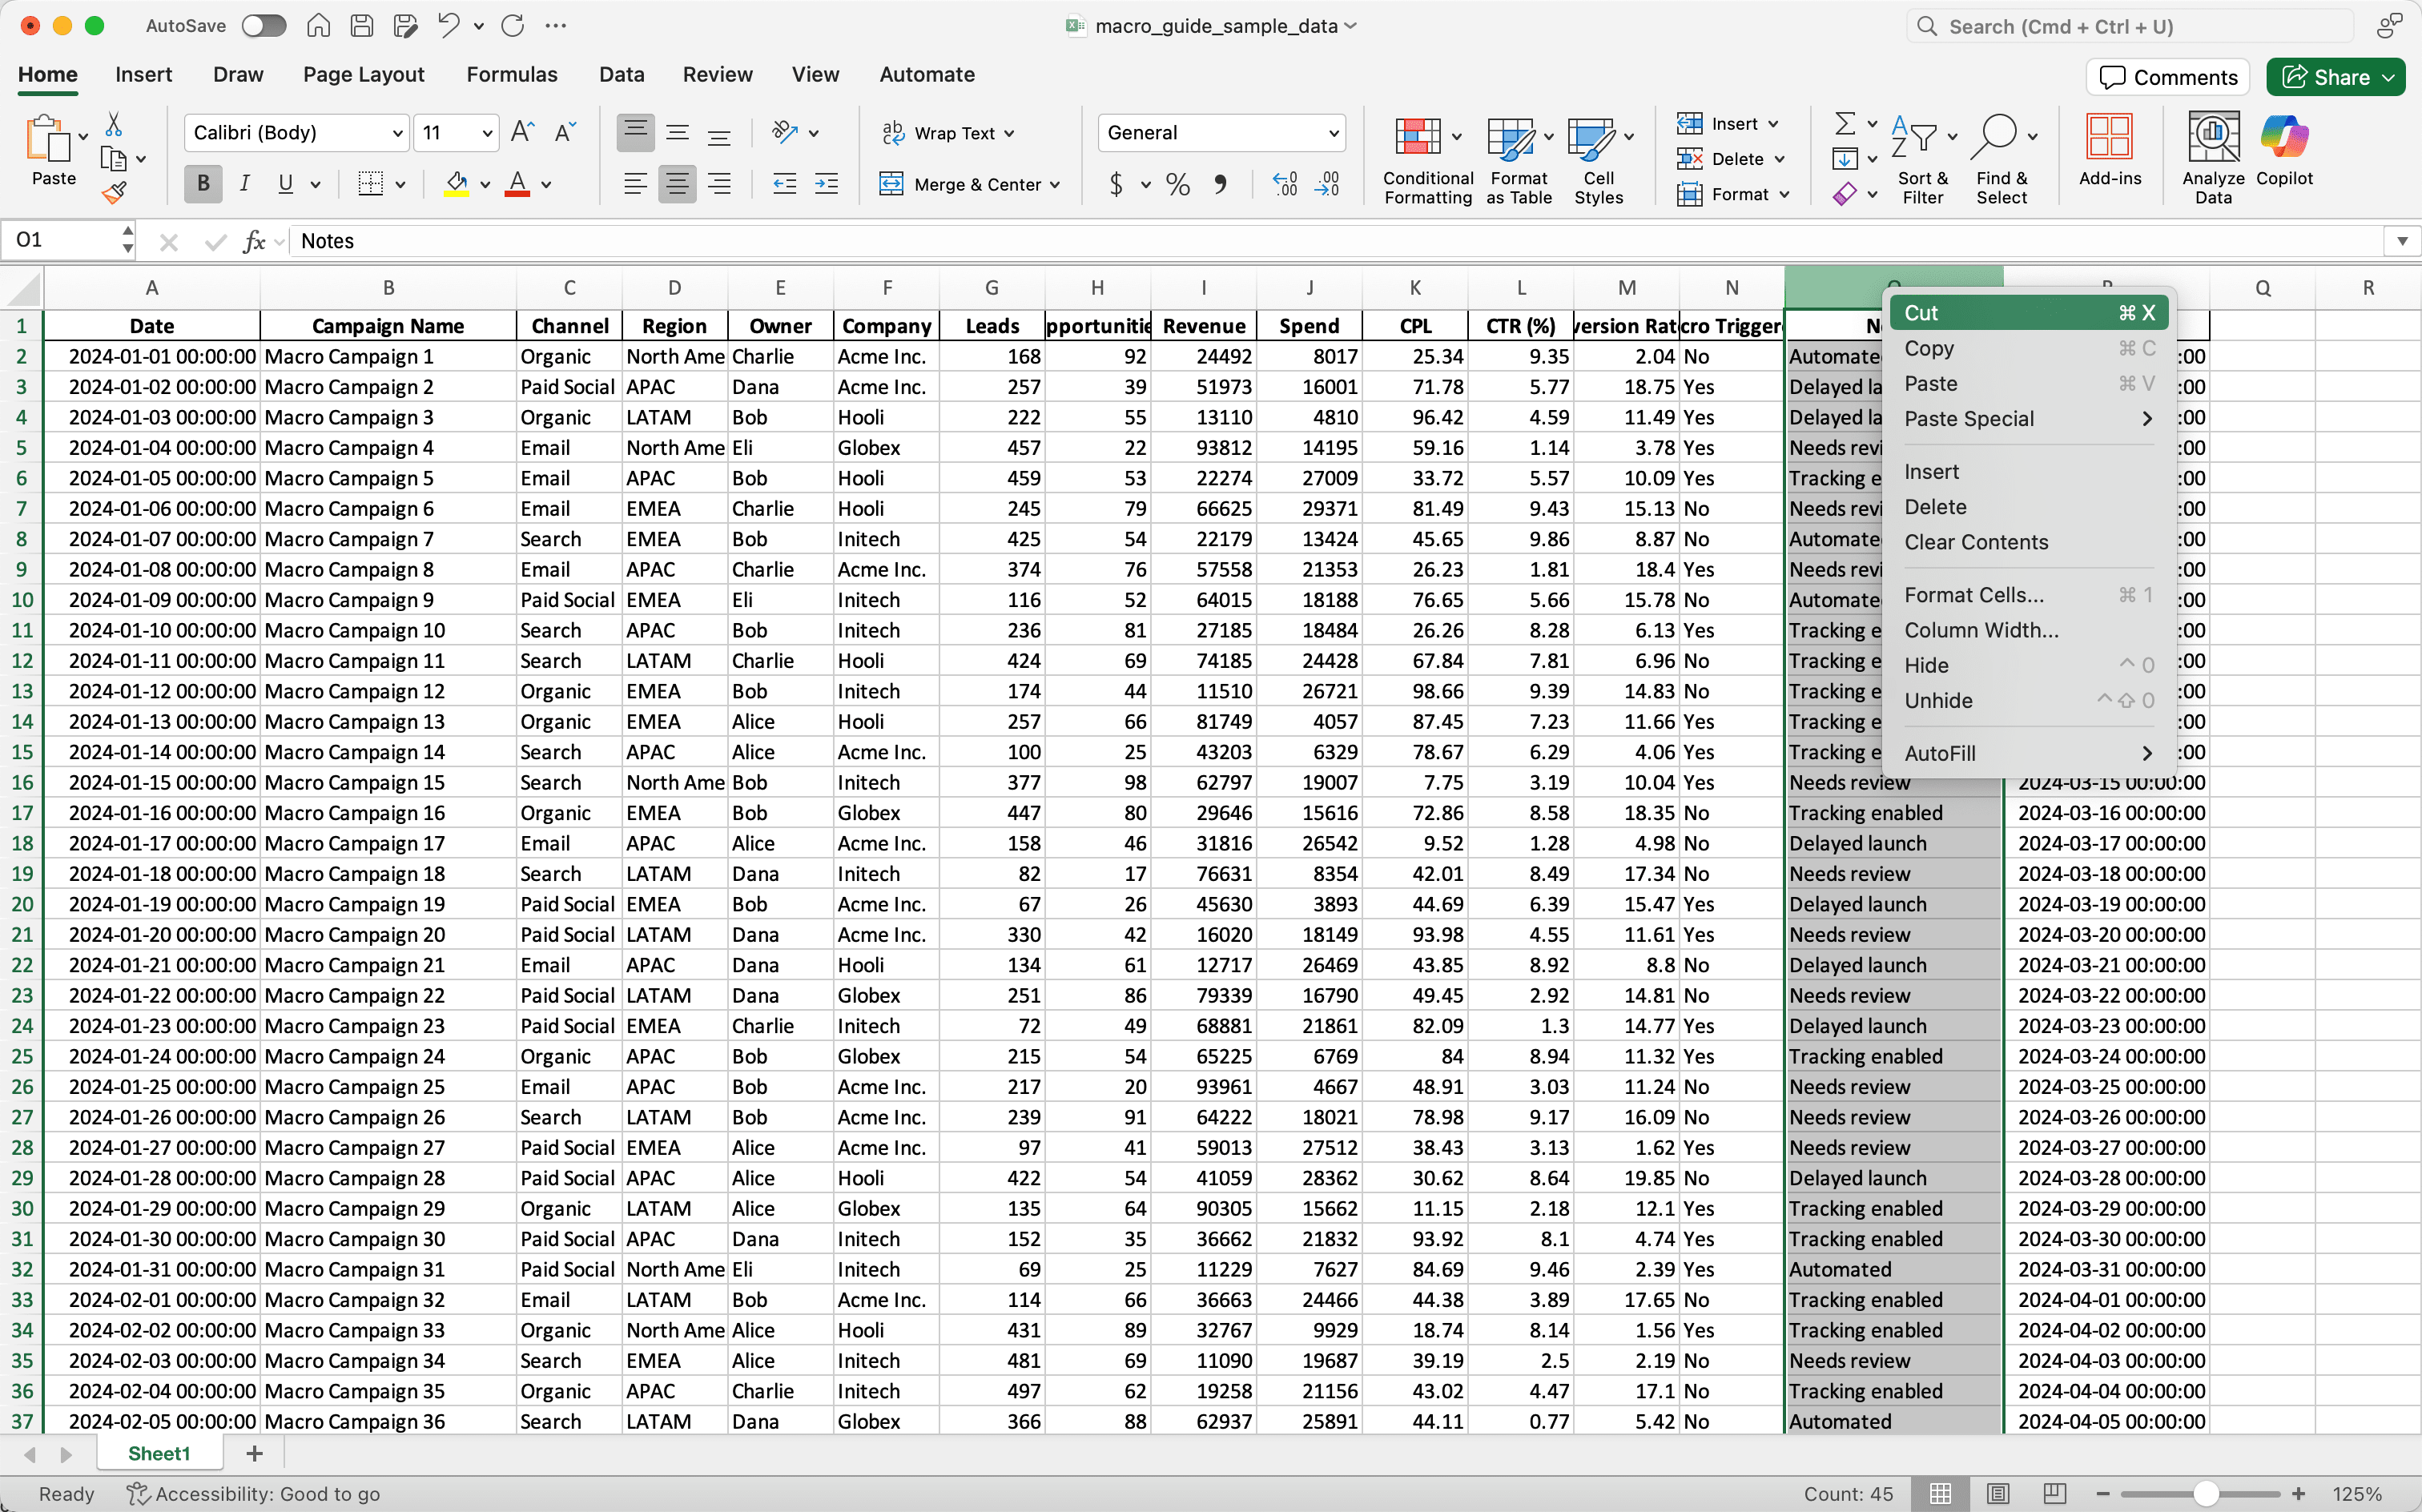Click the Percent Style icon
2422x1512 pixels.
click(x=1178, y=185)
